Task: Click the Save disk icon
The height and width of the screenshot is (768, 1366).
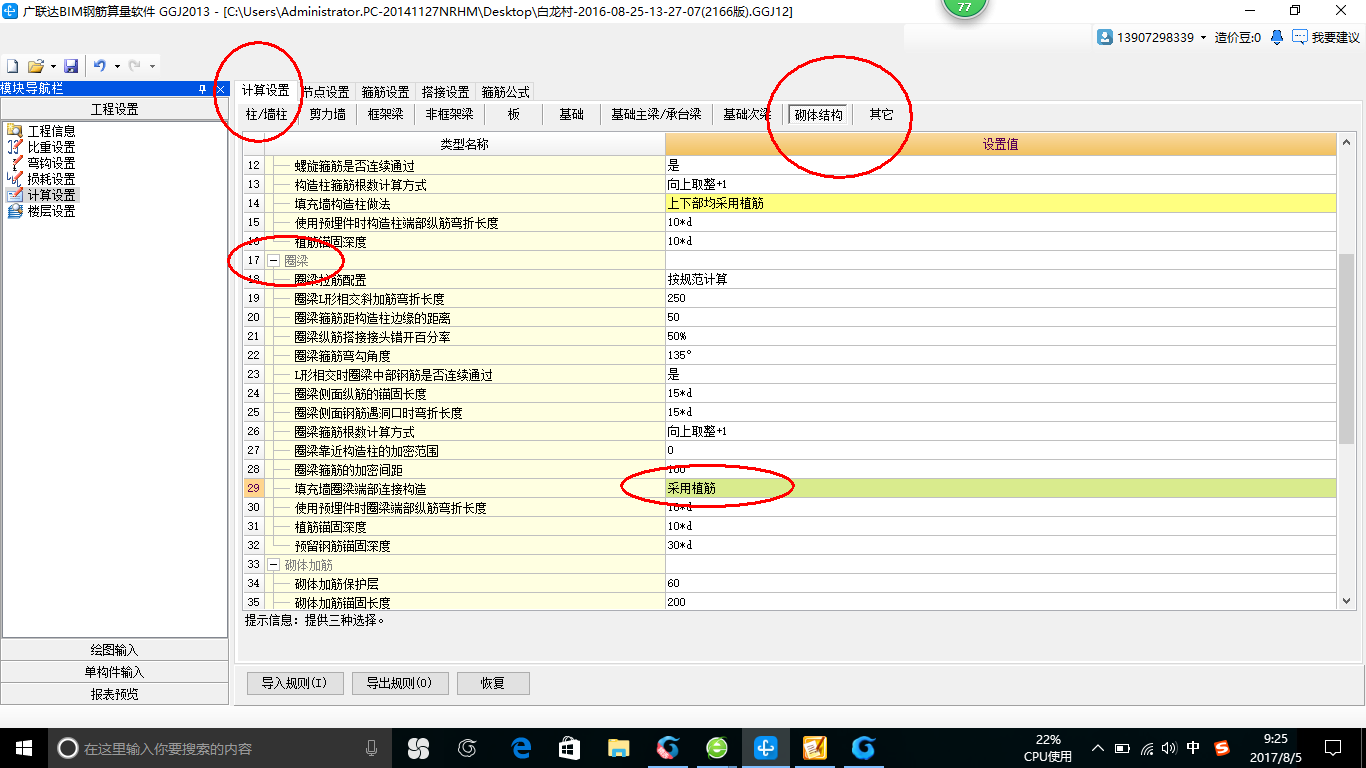Action: (71, 66)
